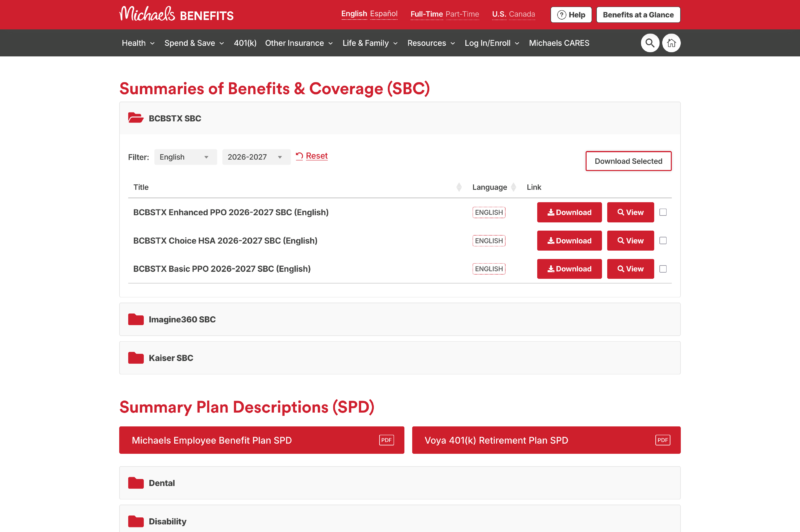Click 'BCBSTX Enhanced PPO 2026-2027 SBC (English)' title

231,212
